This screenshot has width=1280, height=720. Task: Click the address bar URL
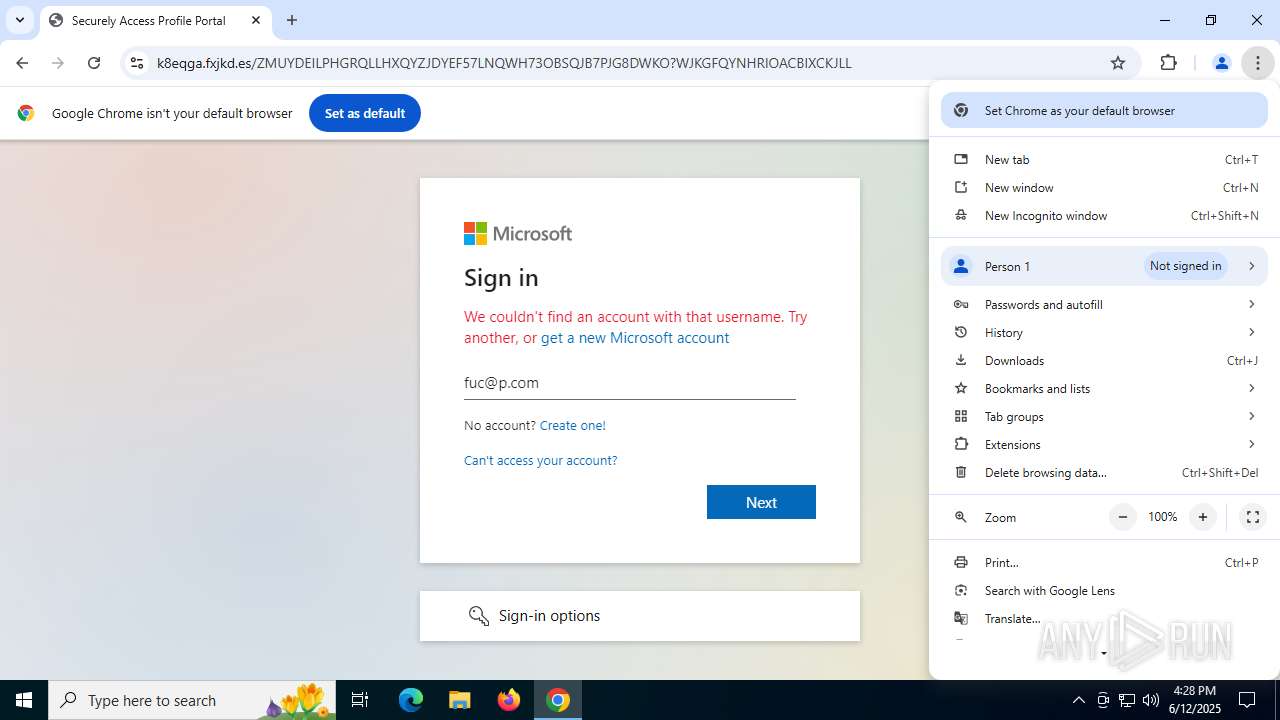click(504, 63)
